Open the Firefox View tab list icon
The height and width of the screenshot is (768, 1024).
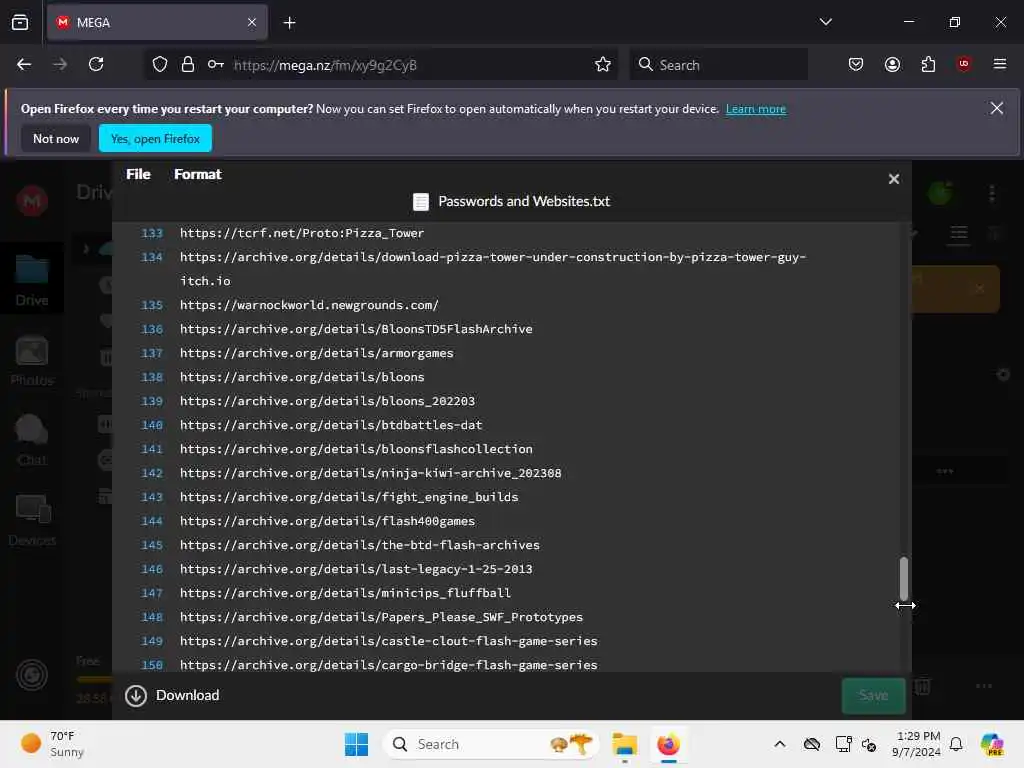tap(20, 22)
